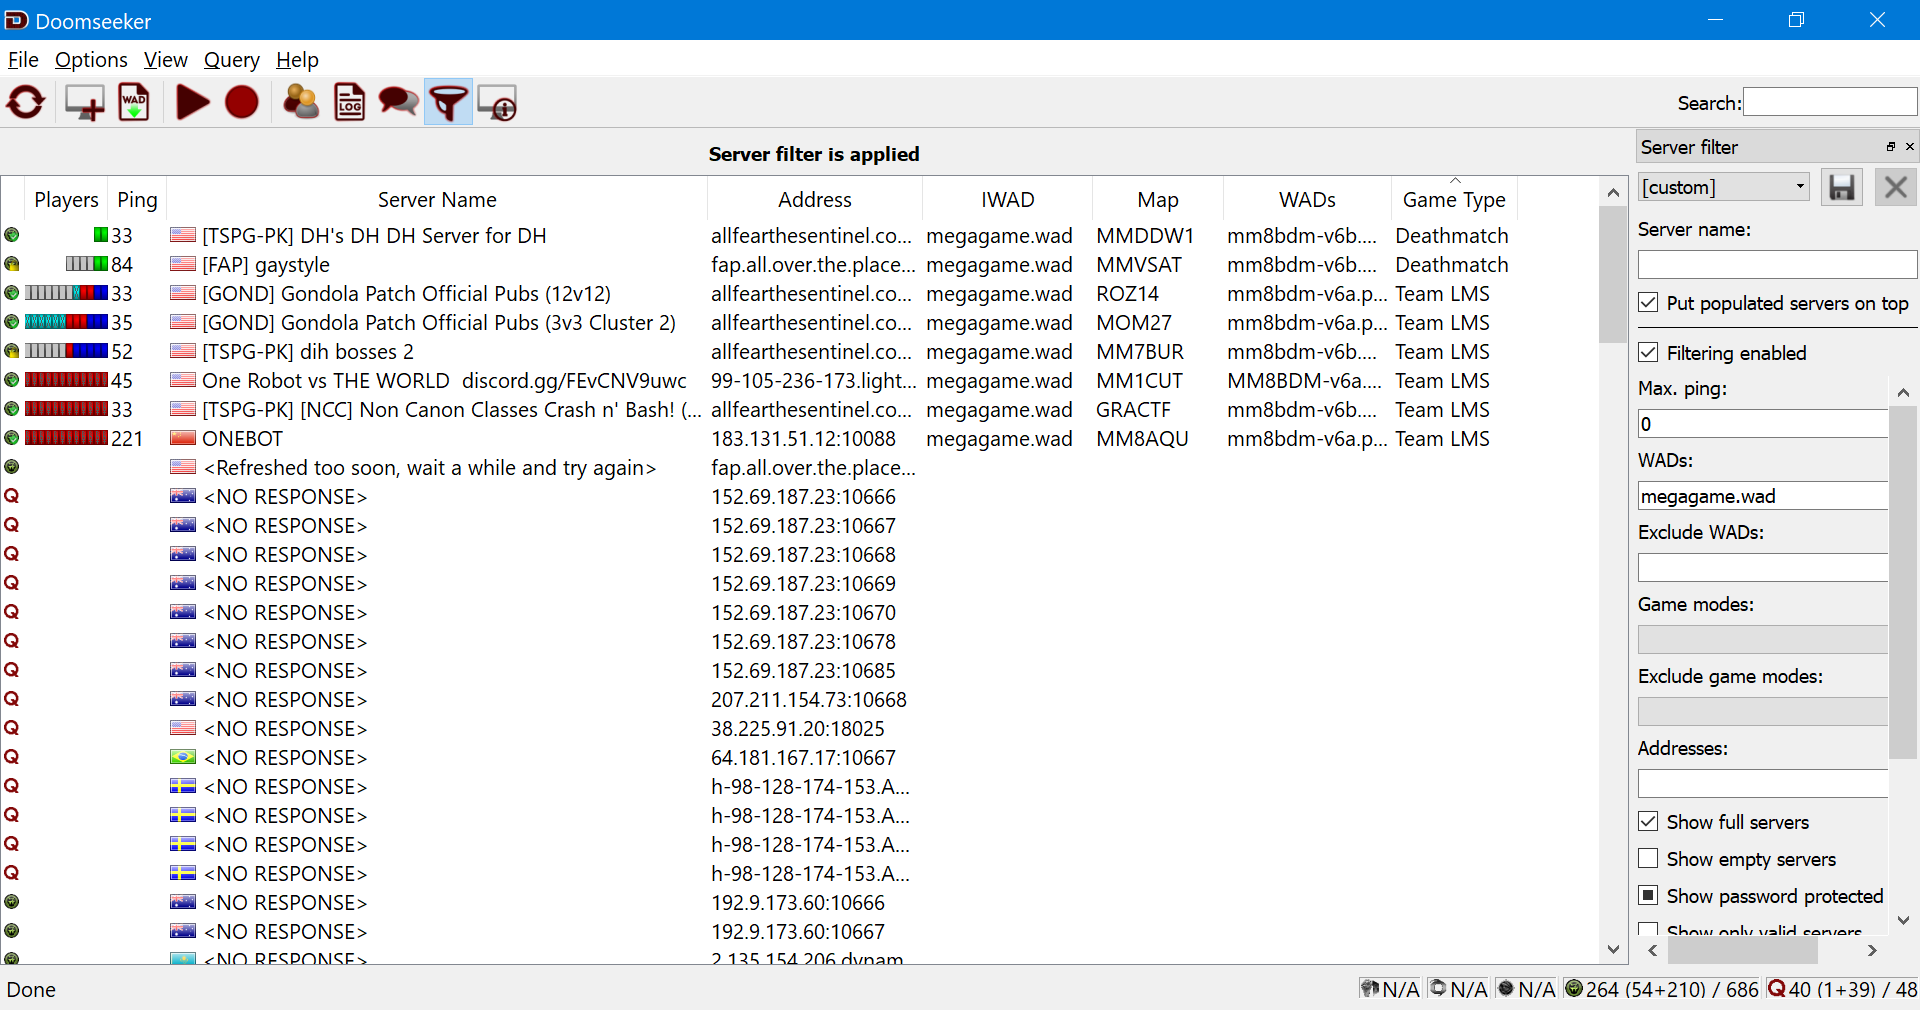The width and height of the screenshot is (1920, 1010).
Task: Click the US flag for 38.225.91.20:18025
Action: (183, 728)
